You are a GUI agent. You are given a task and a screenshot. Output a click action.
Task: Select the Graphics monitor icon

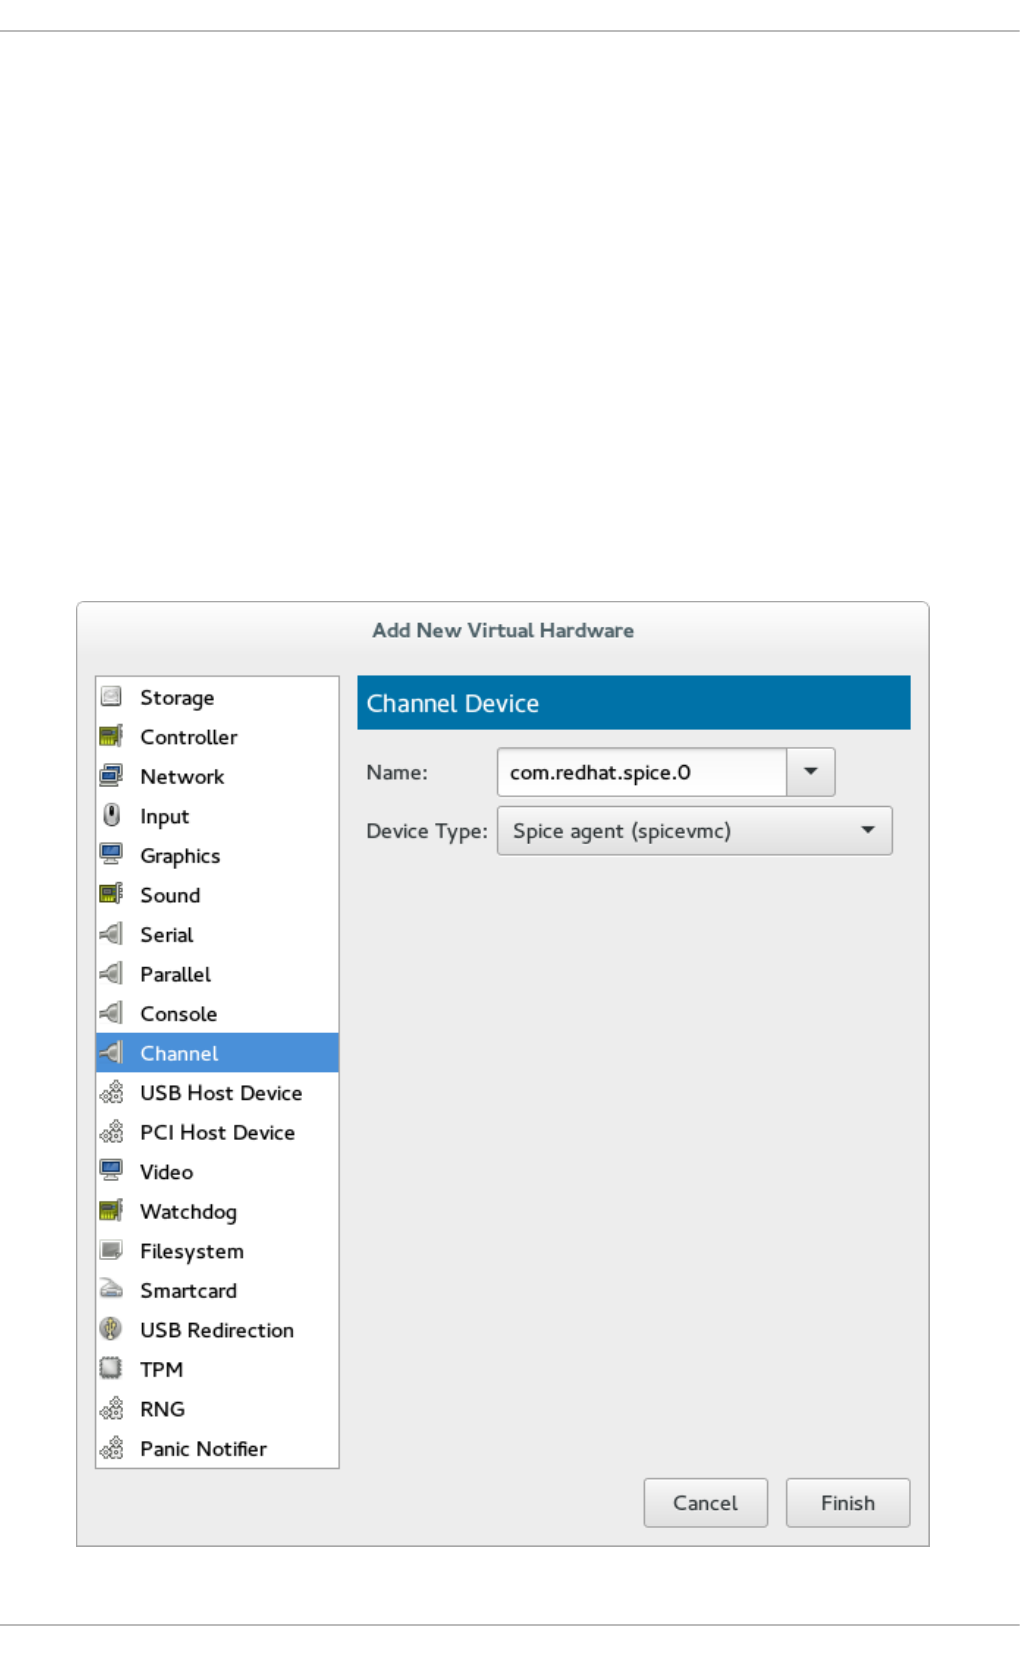111,854
